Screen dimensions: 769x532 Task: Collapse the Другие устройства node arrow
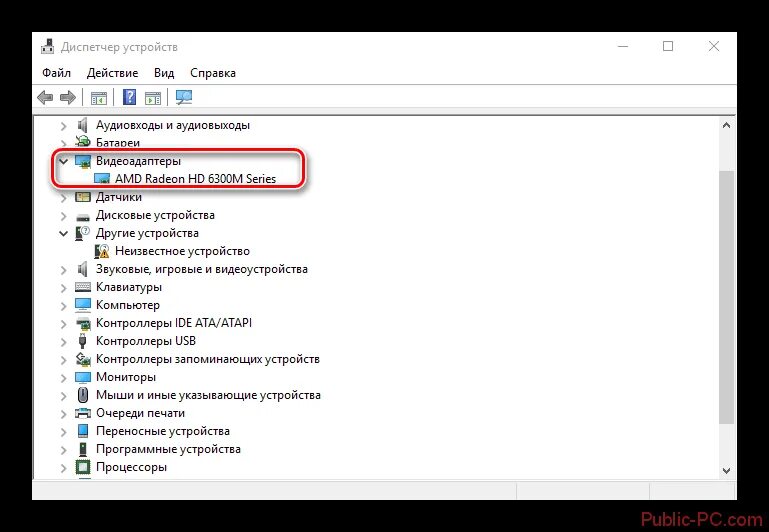tap(63, 233)
